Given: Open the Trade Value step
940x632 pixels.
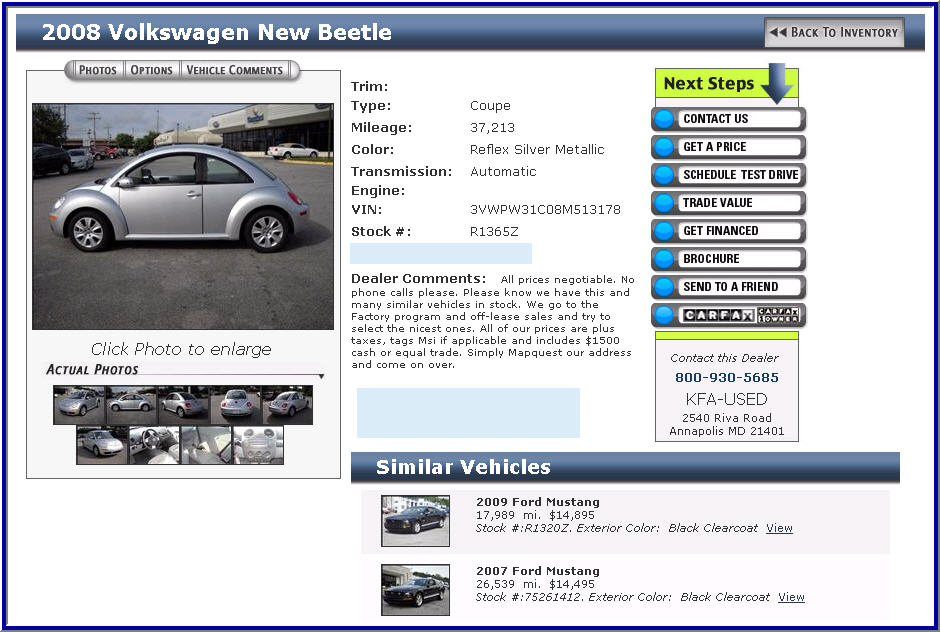Looking at the screenshot, I should 728,203.
